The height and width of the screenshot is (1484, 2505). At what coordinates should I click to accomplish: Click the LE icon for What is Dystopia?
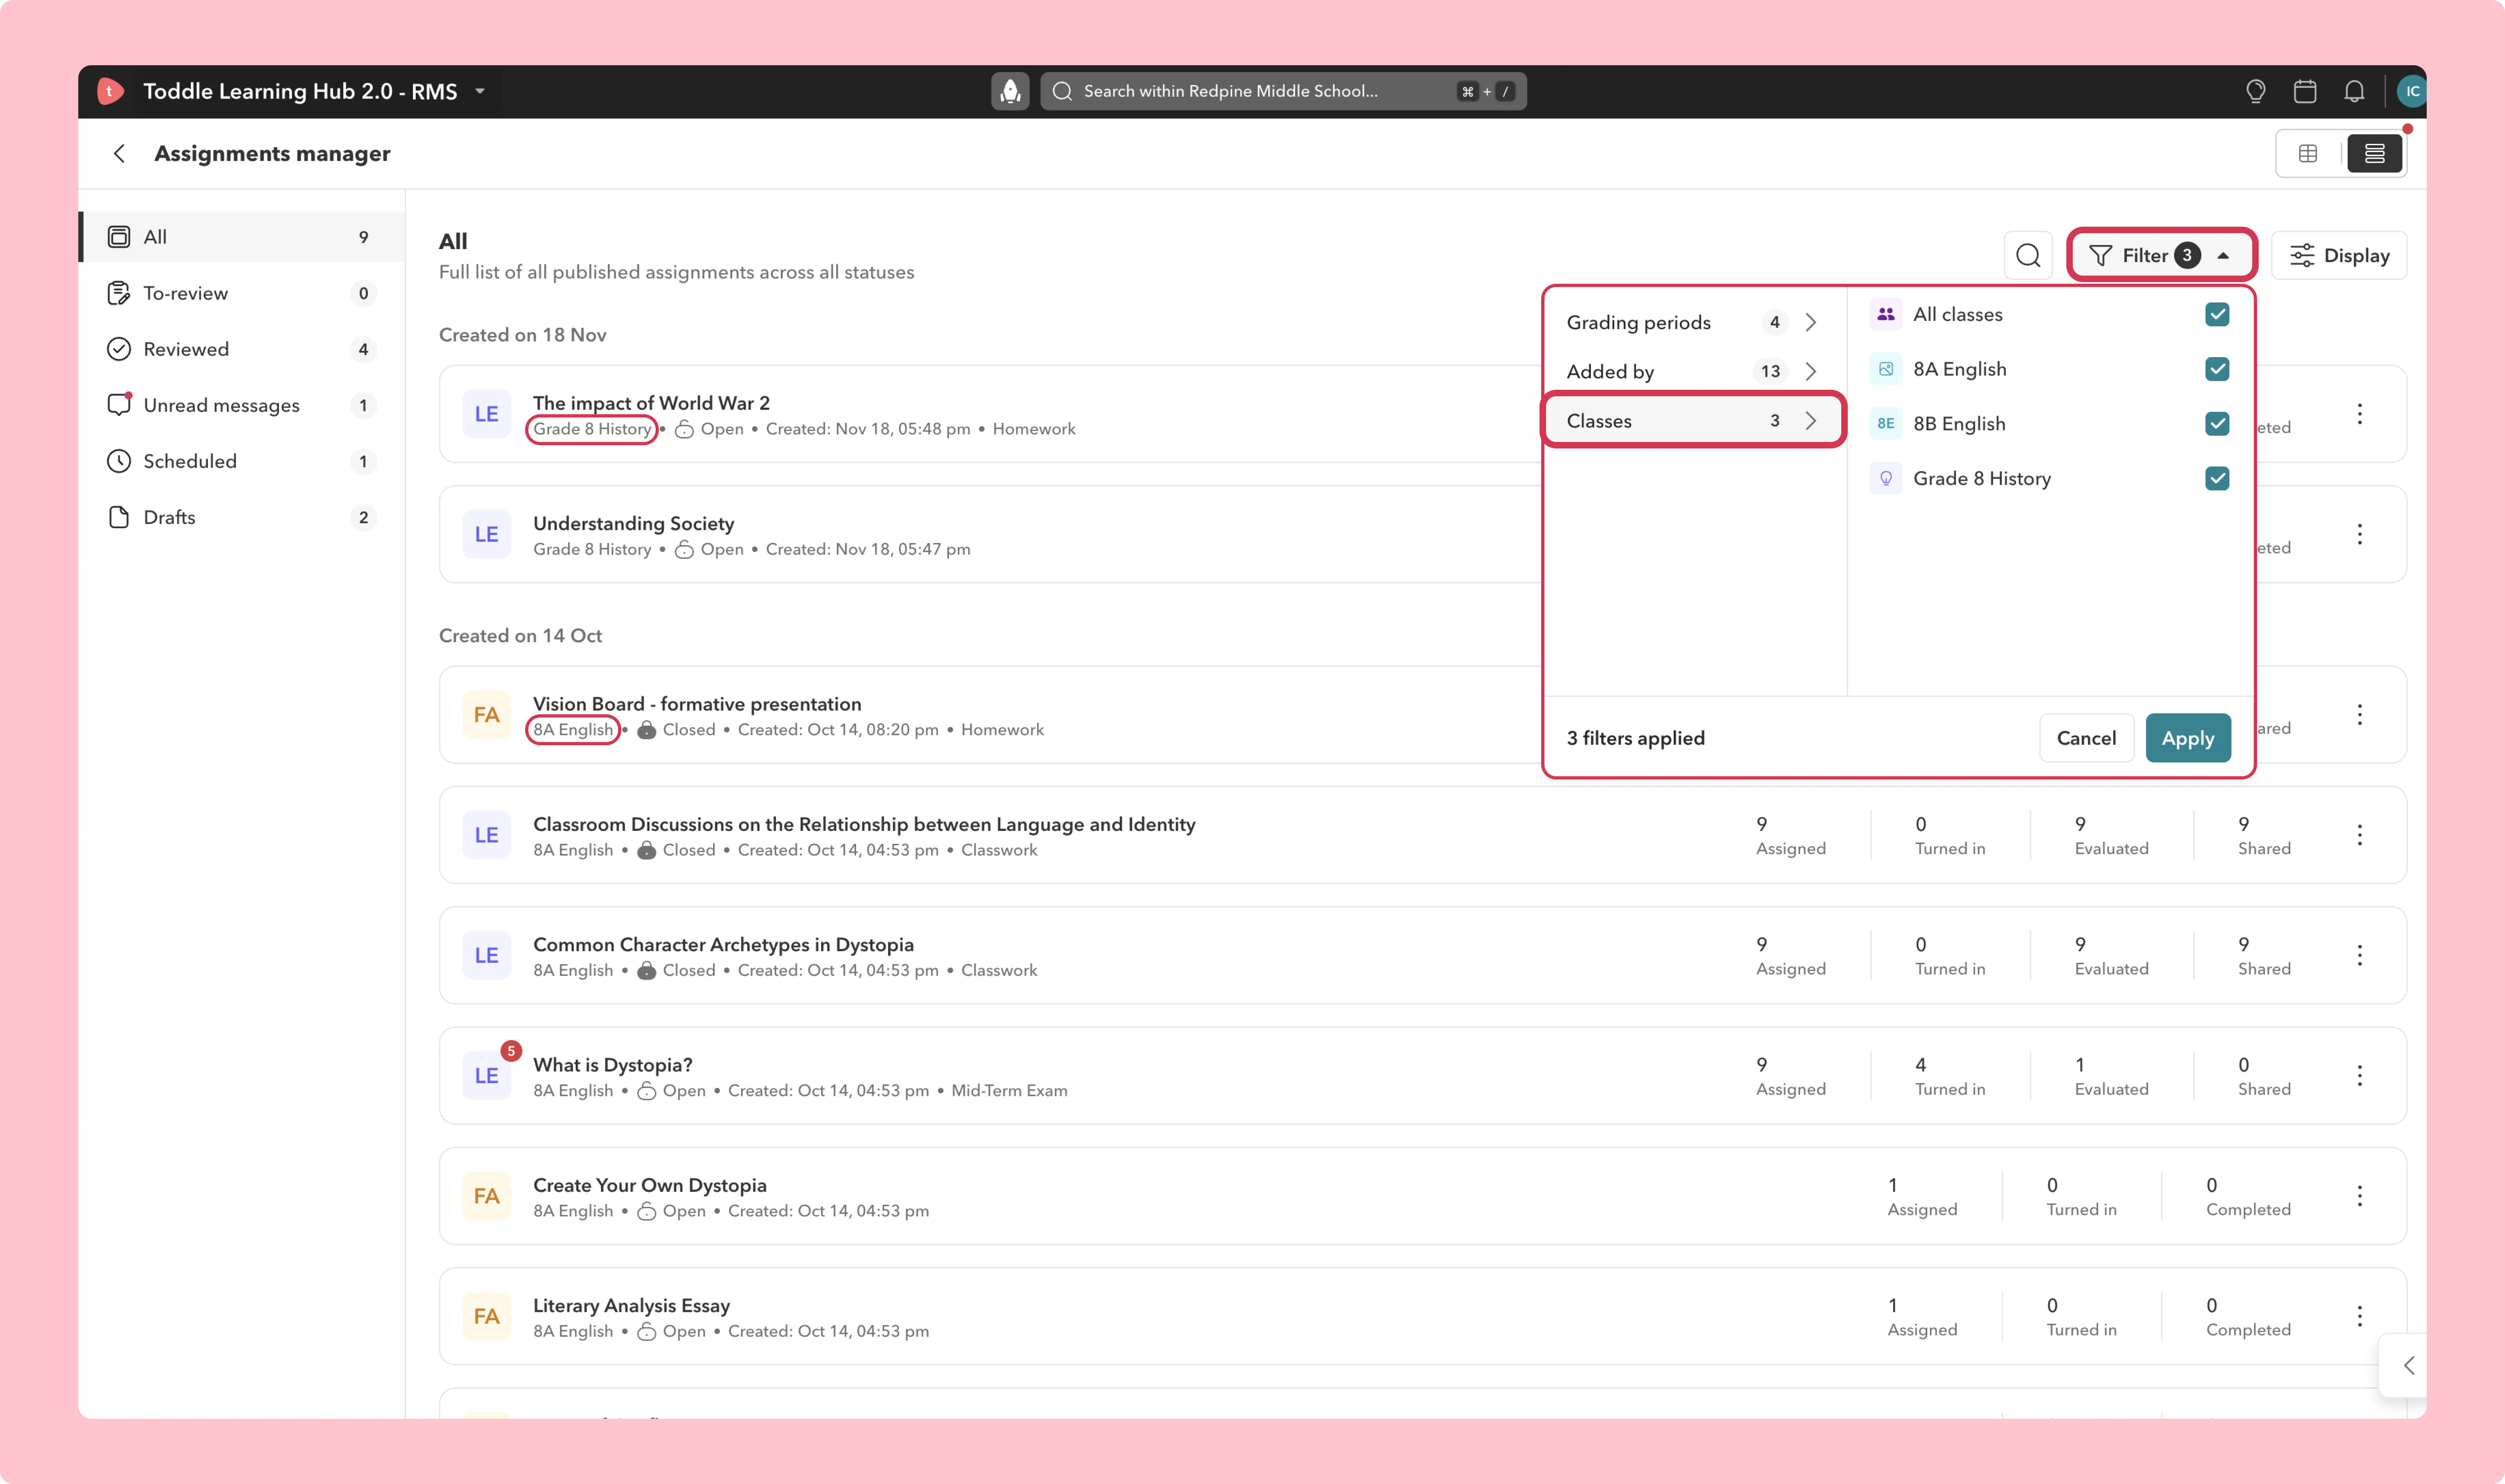click(486, 1075)
